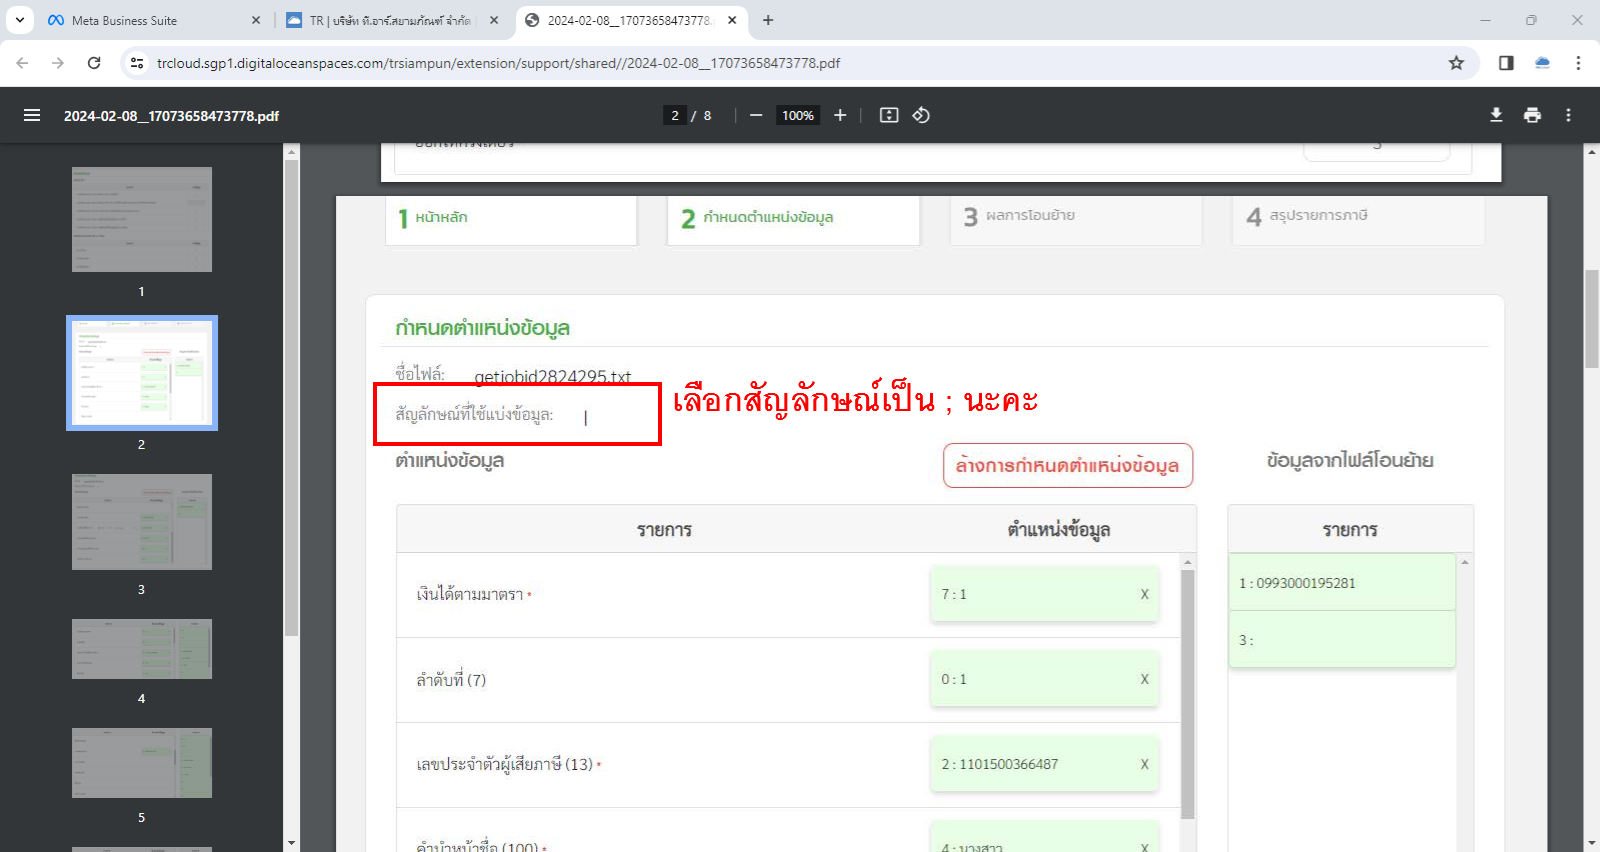Switch to Meta Business Suite tab
1600x852 pixels.
tap(153, 20)
